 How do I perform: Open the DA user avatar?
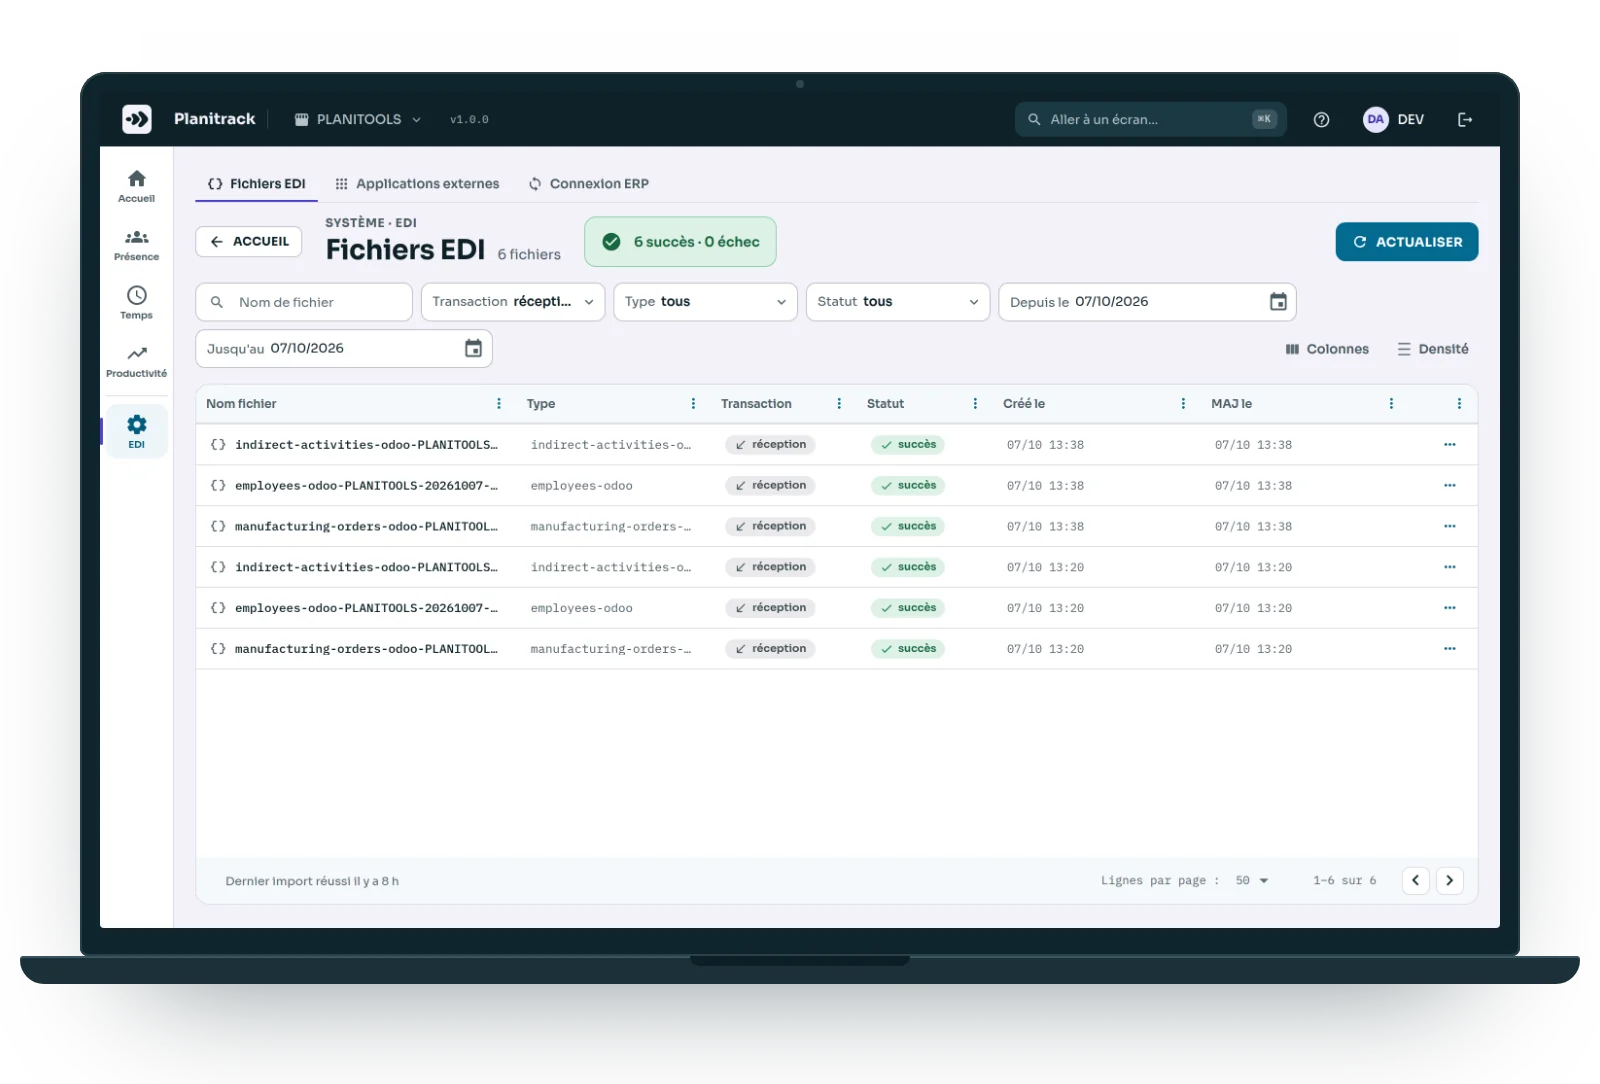click(x=1376, y=119)
